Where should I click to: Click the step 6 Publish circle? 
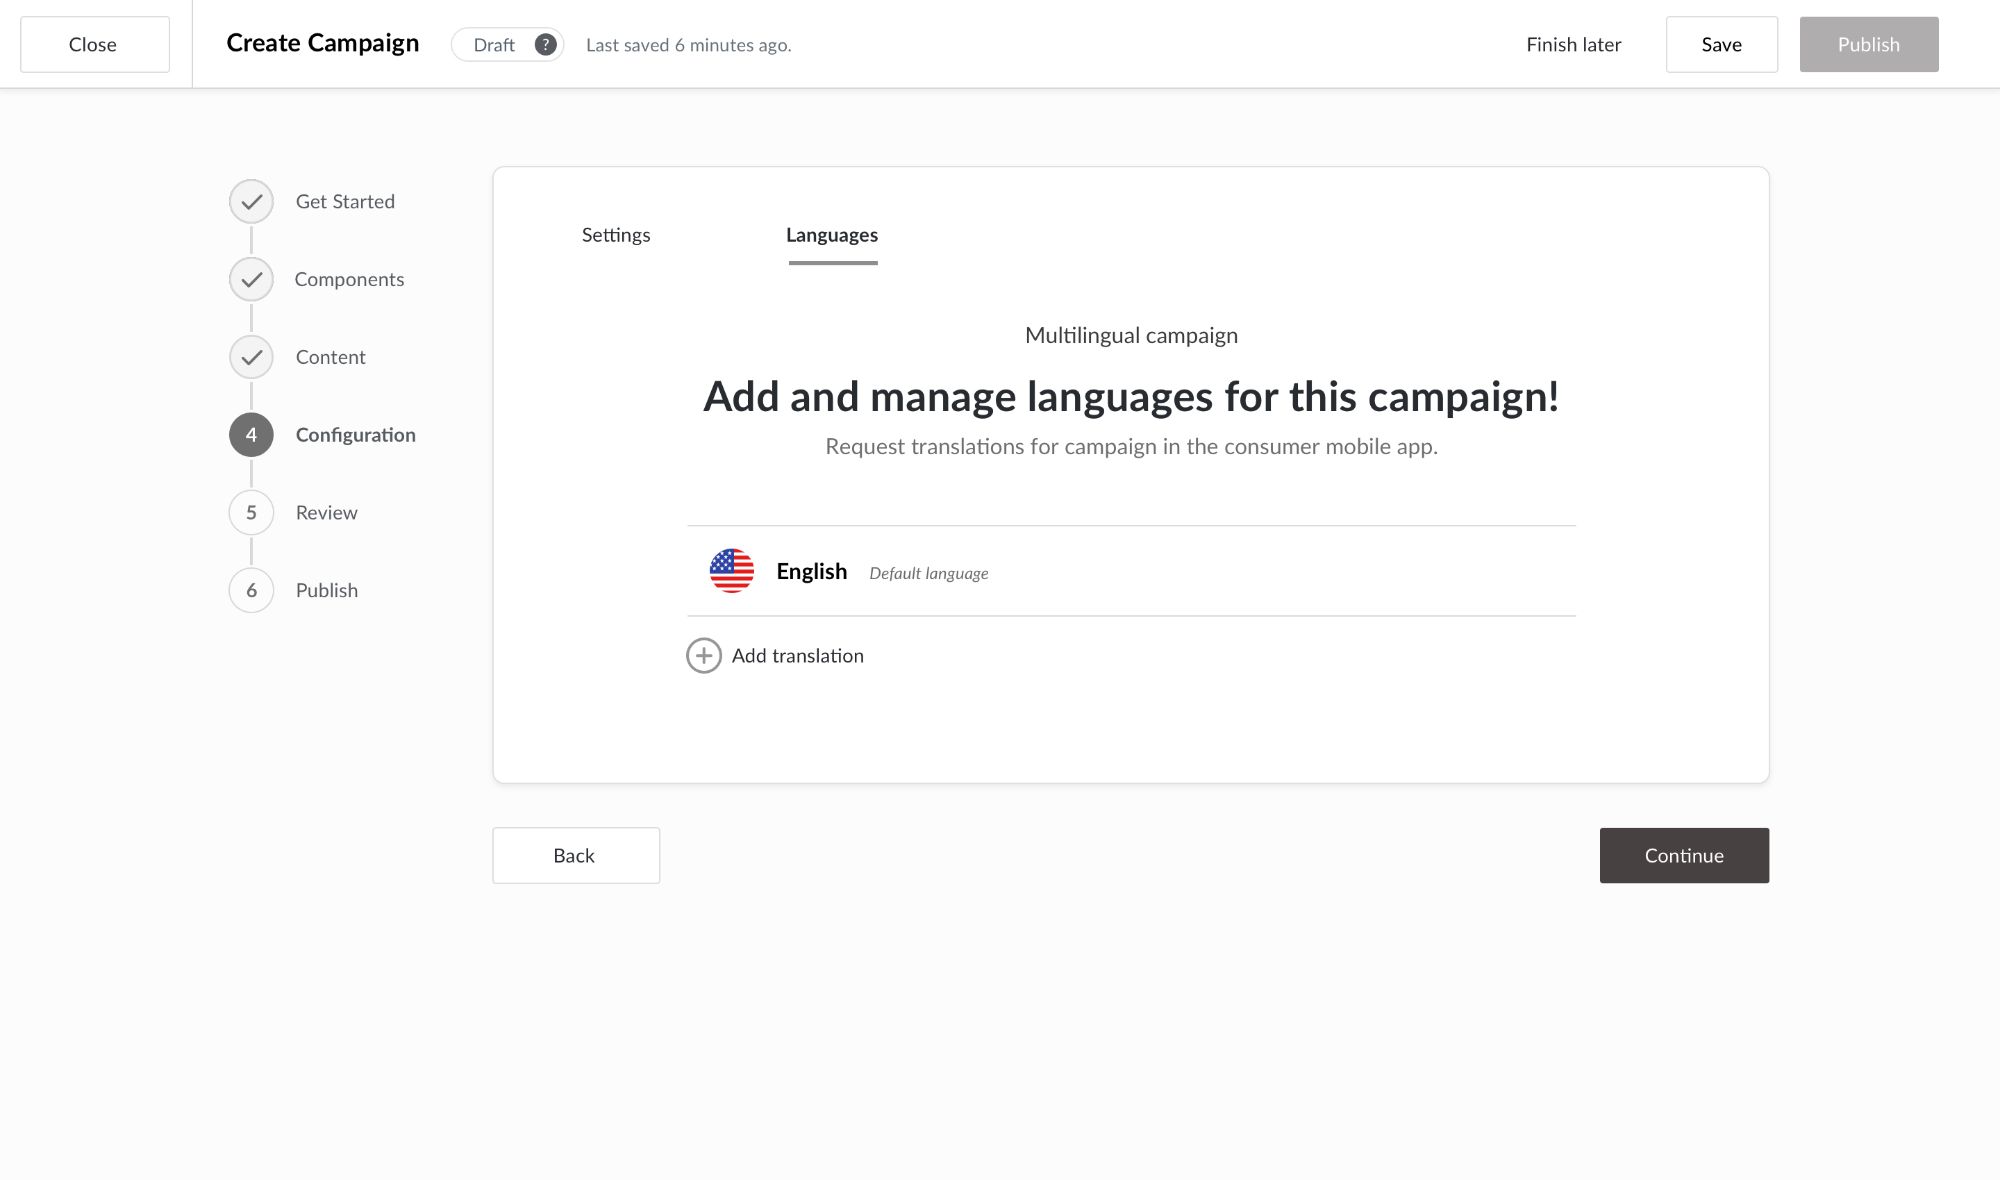tap(251, 590)
